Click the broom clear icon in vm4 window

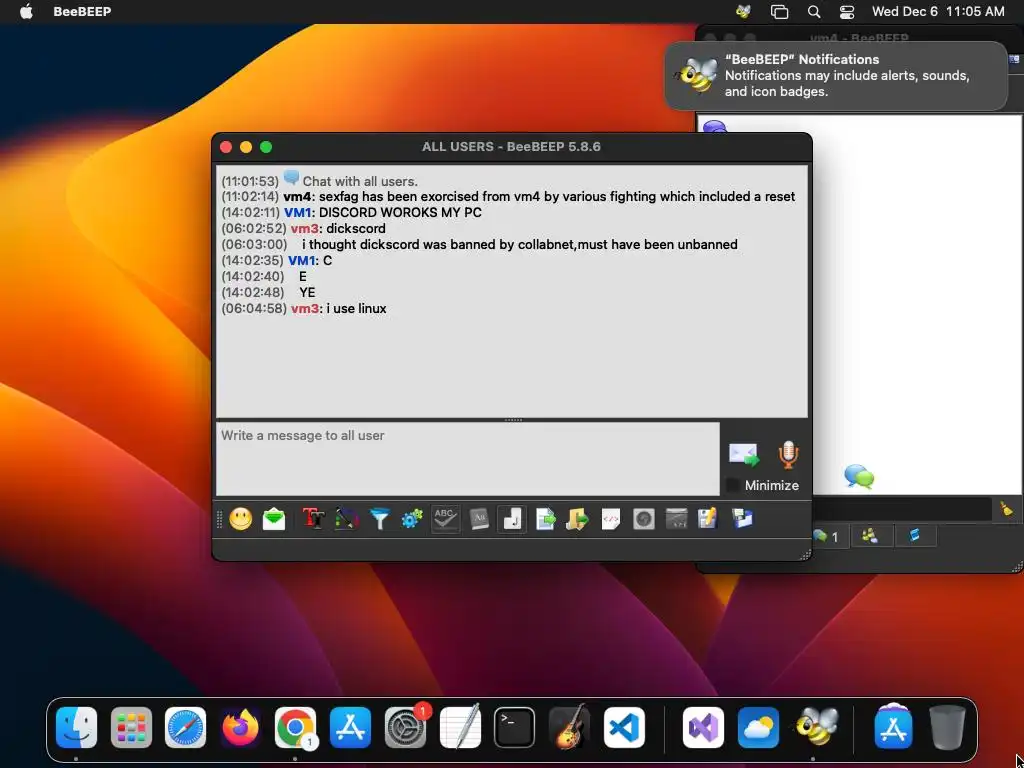(1006, 509)
